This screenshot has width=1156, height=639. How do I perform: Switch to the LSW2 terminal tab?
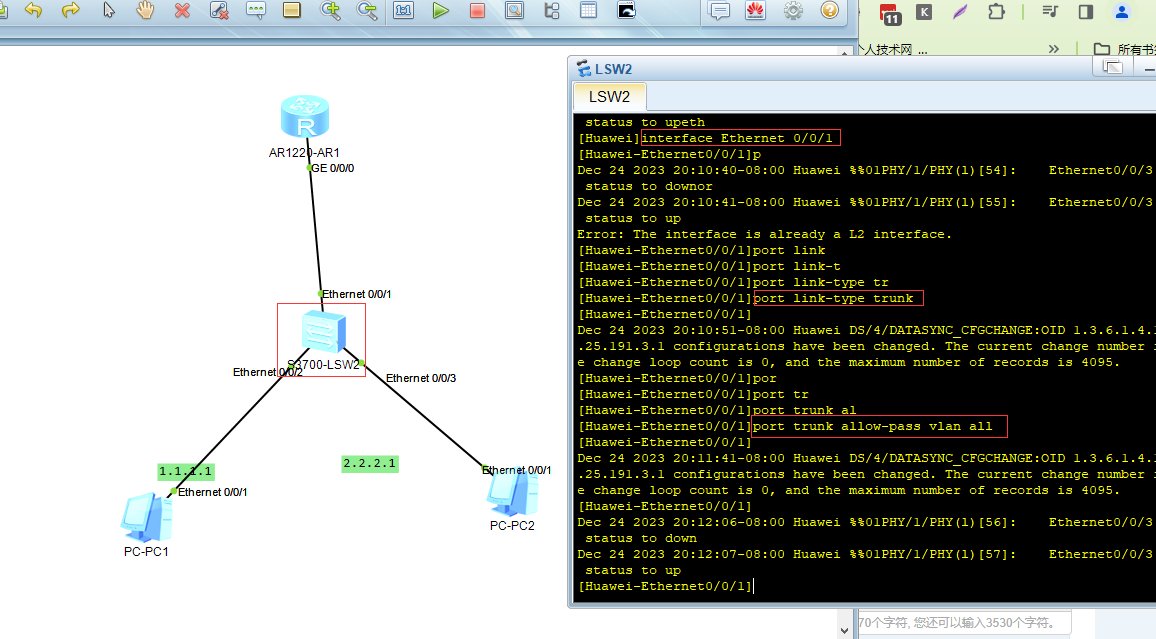coord(610,97)
